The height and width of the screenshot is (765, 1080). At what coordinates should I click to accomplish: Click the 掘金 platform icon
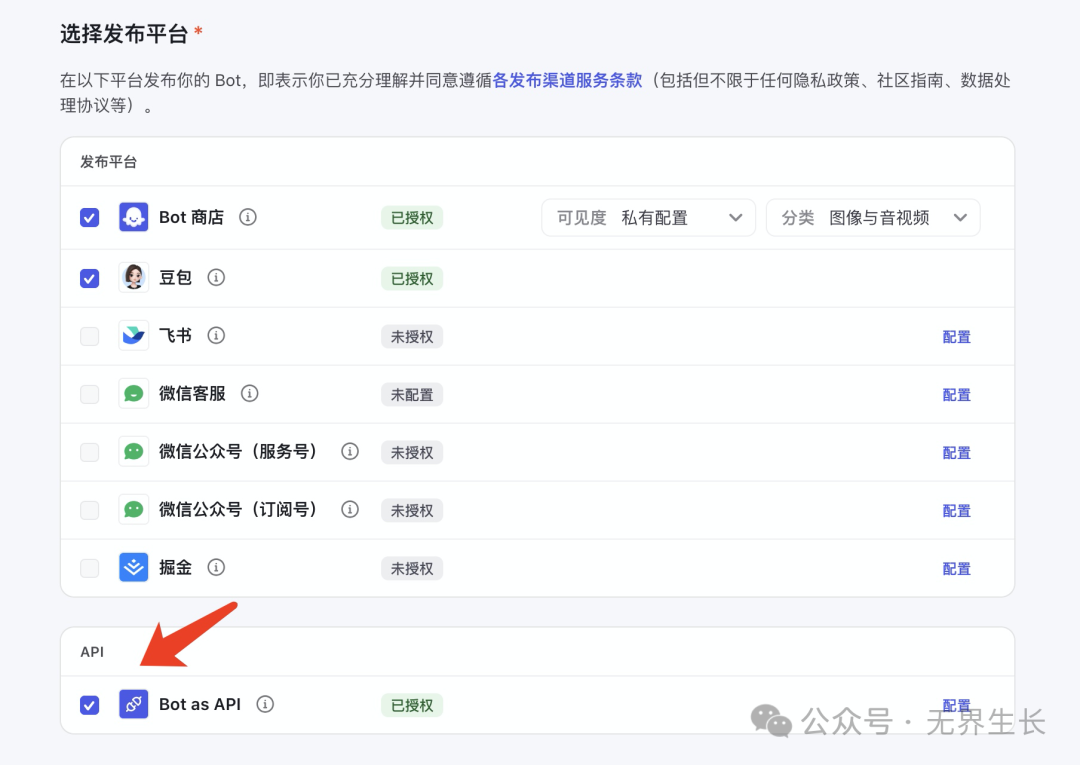pyautogui.click(x=134, y=568)
